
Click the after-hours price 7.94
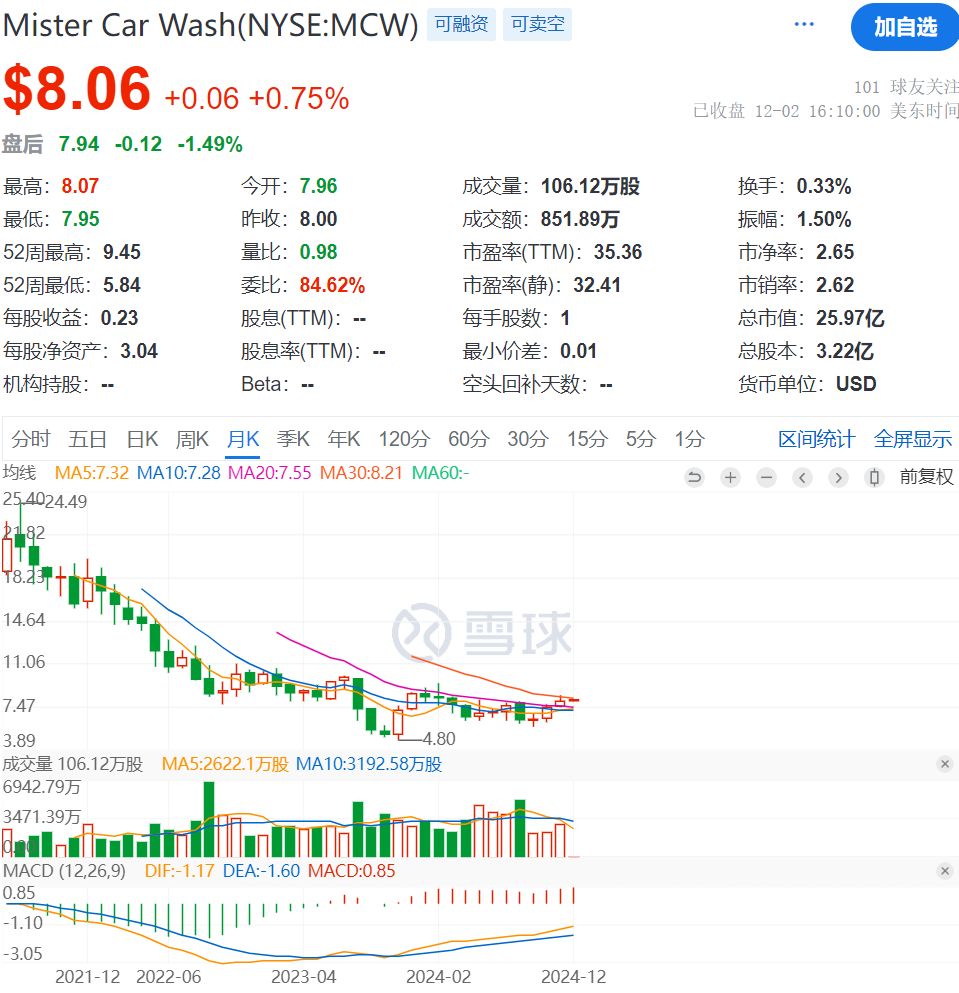point(79,144)
